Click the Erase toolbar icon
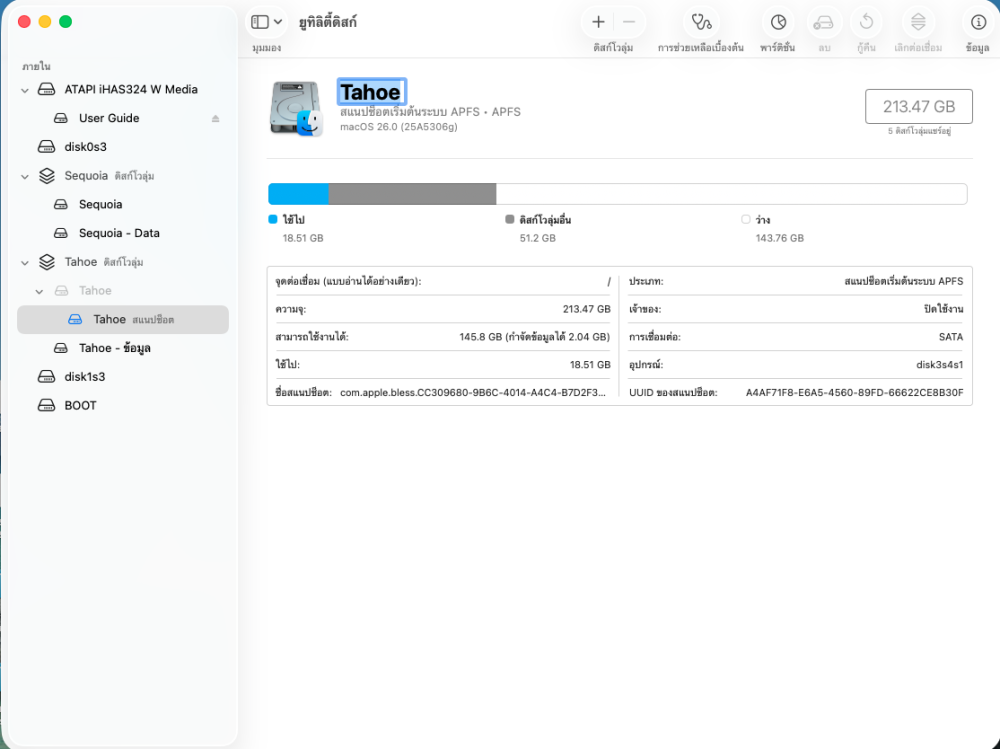 point(823,22)
